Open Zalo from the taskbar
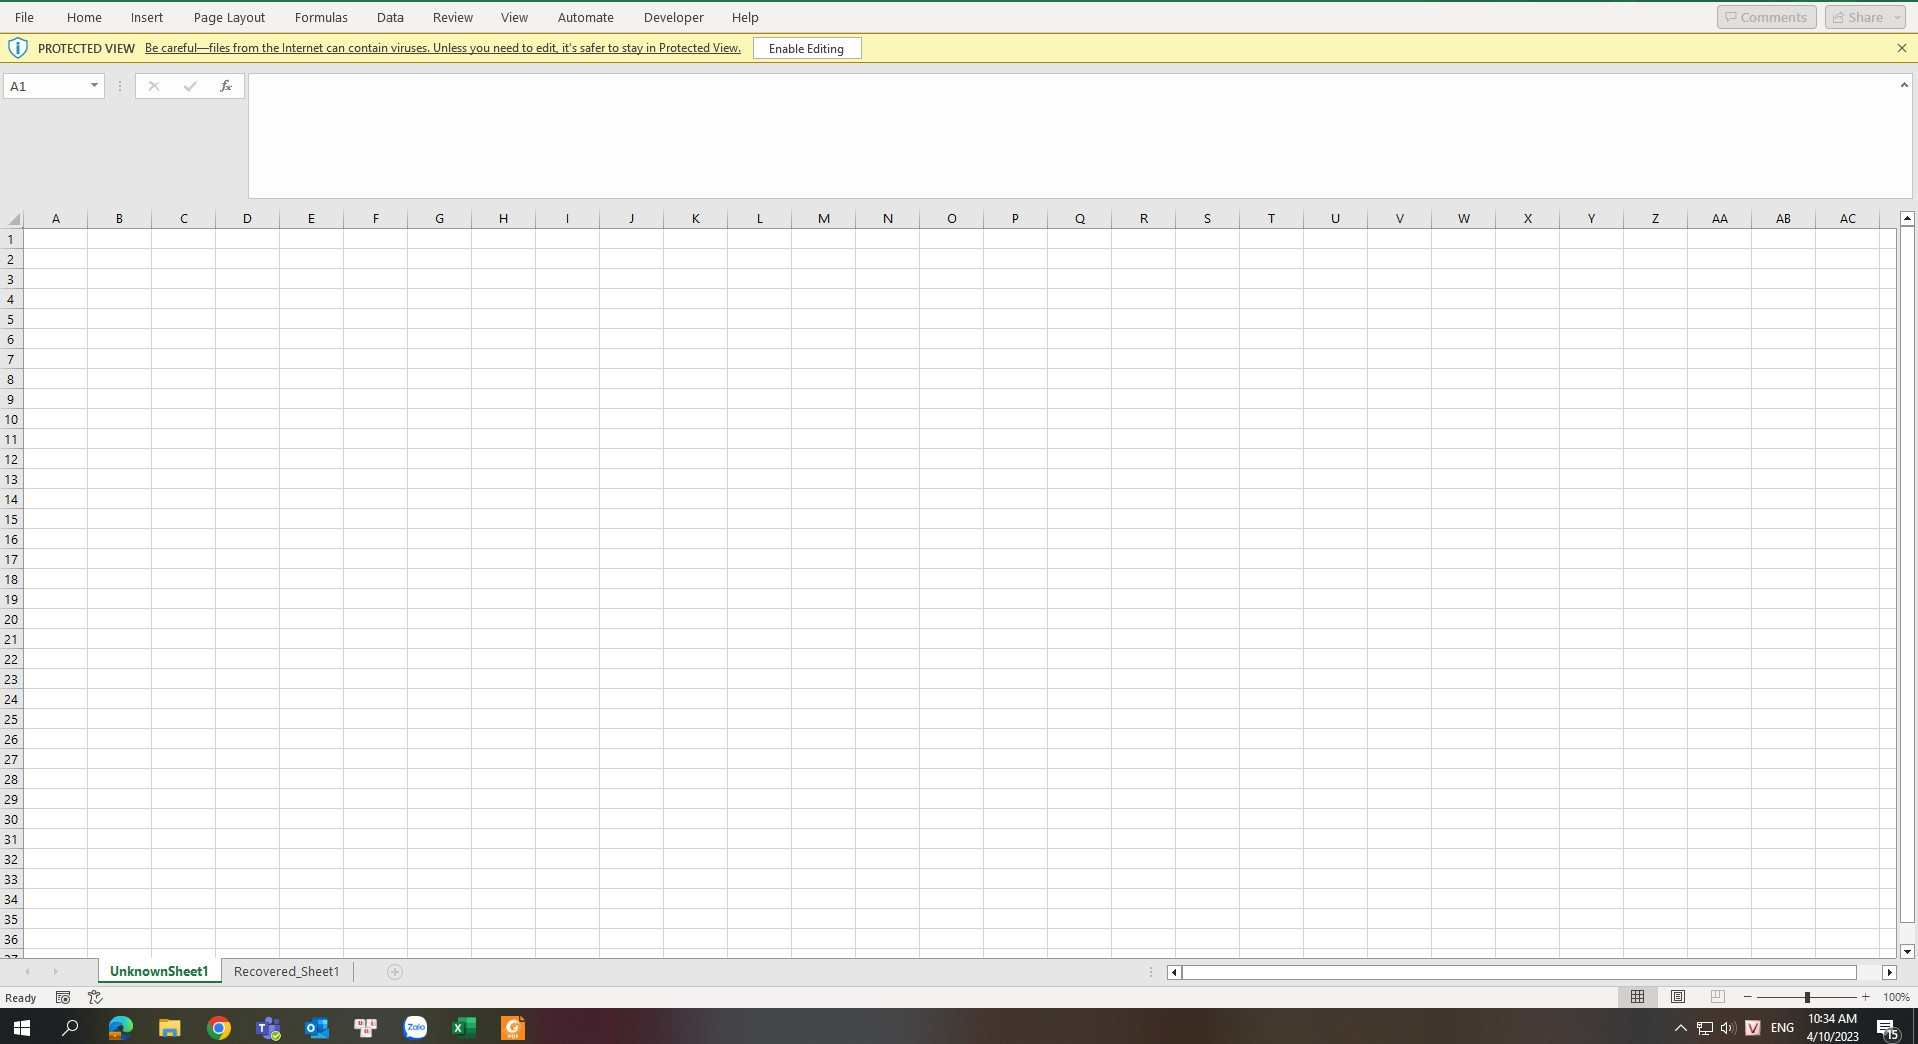Viewport: 1918px width, 1044px height. (x=415, y=1027)
